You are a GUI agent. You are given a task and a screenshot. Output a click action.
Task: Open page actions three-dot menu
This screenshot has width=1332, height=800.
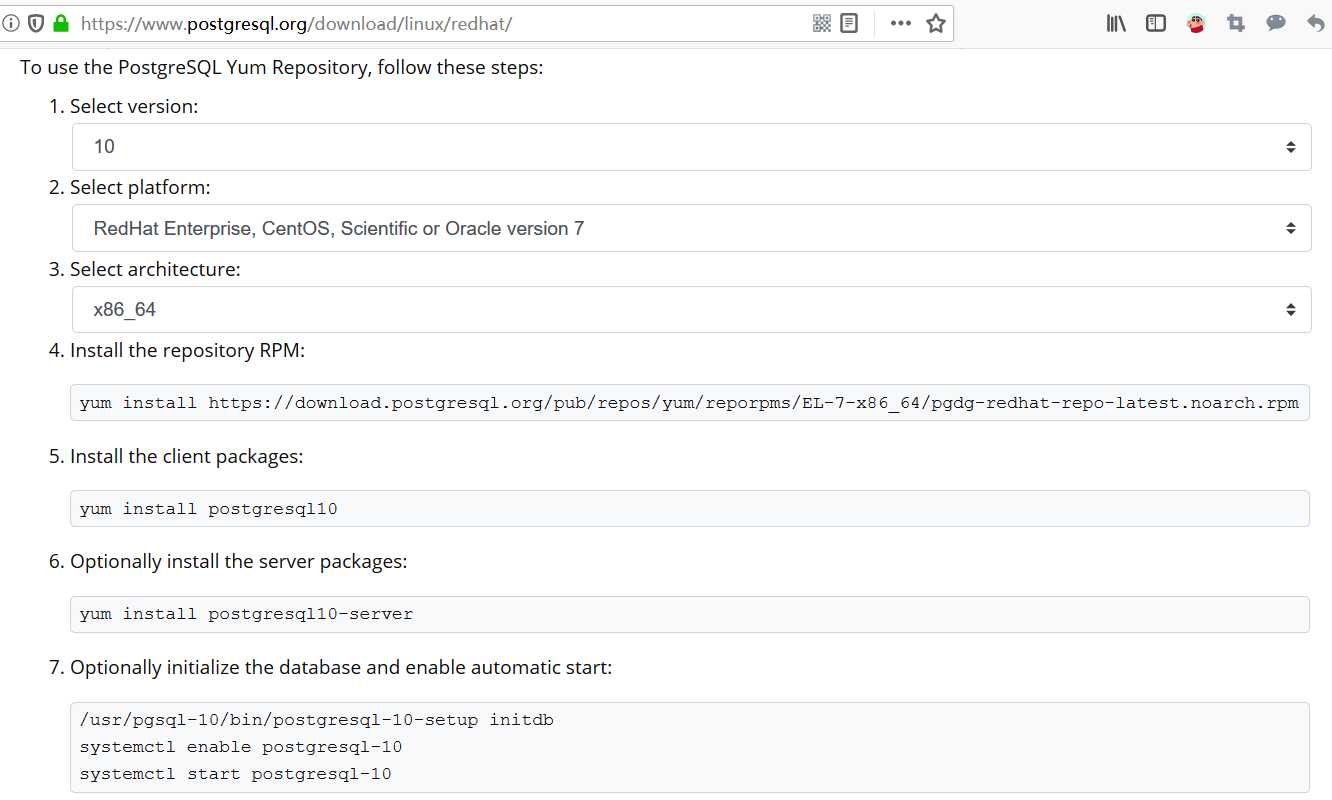[900, 23]
